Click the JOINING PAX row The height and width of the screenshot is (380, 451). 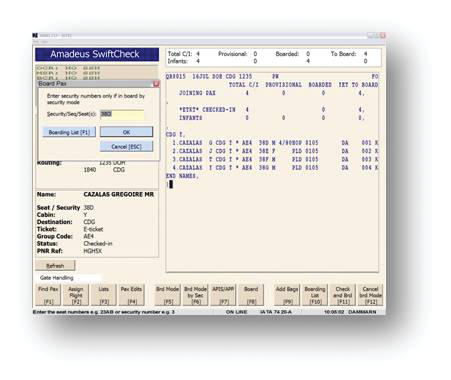point(272,93)
